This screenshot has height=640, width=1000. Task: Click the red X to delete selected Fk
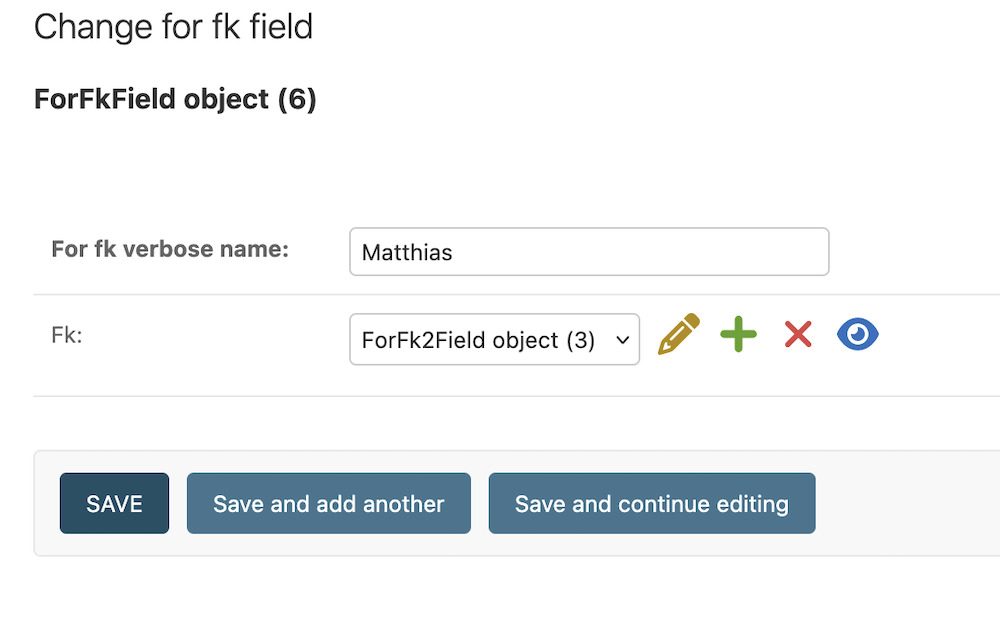(798, 334)
